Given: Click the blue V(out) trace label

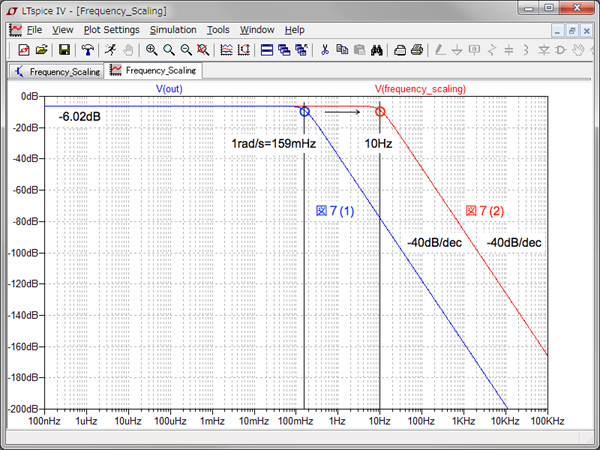Looking at the screenshot, I should 169,89.
